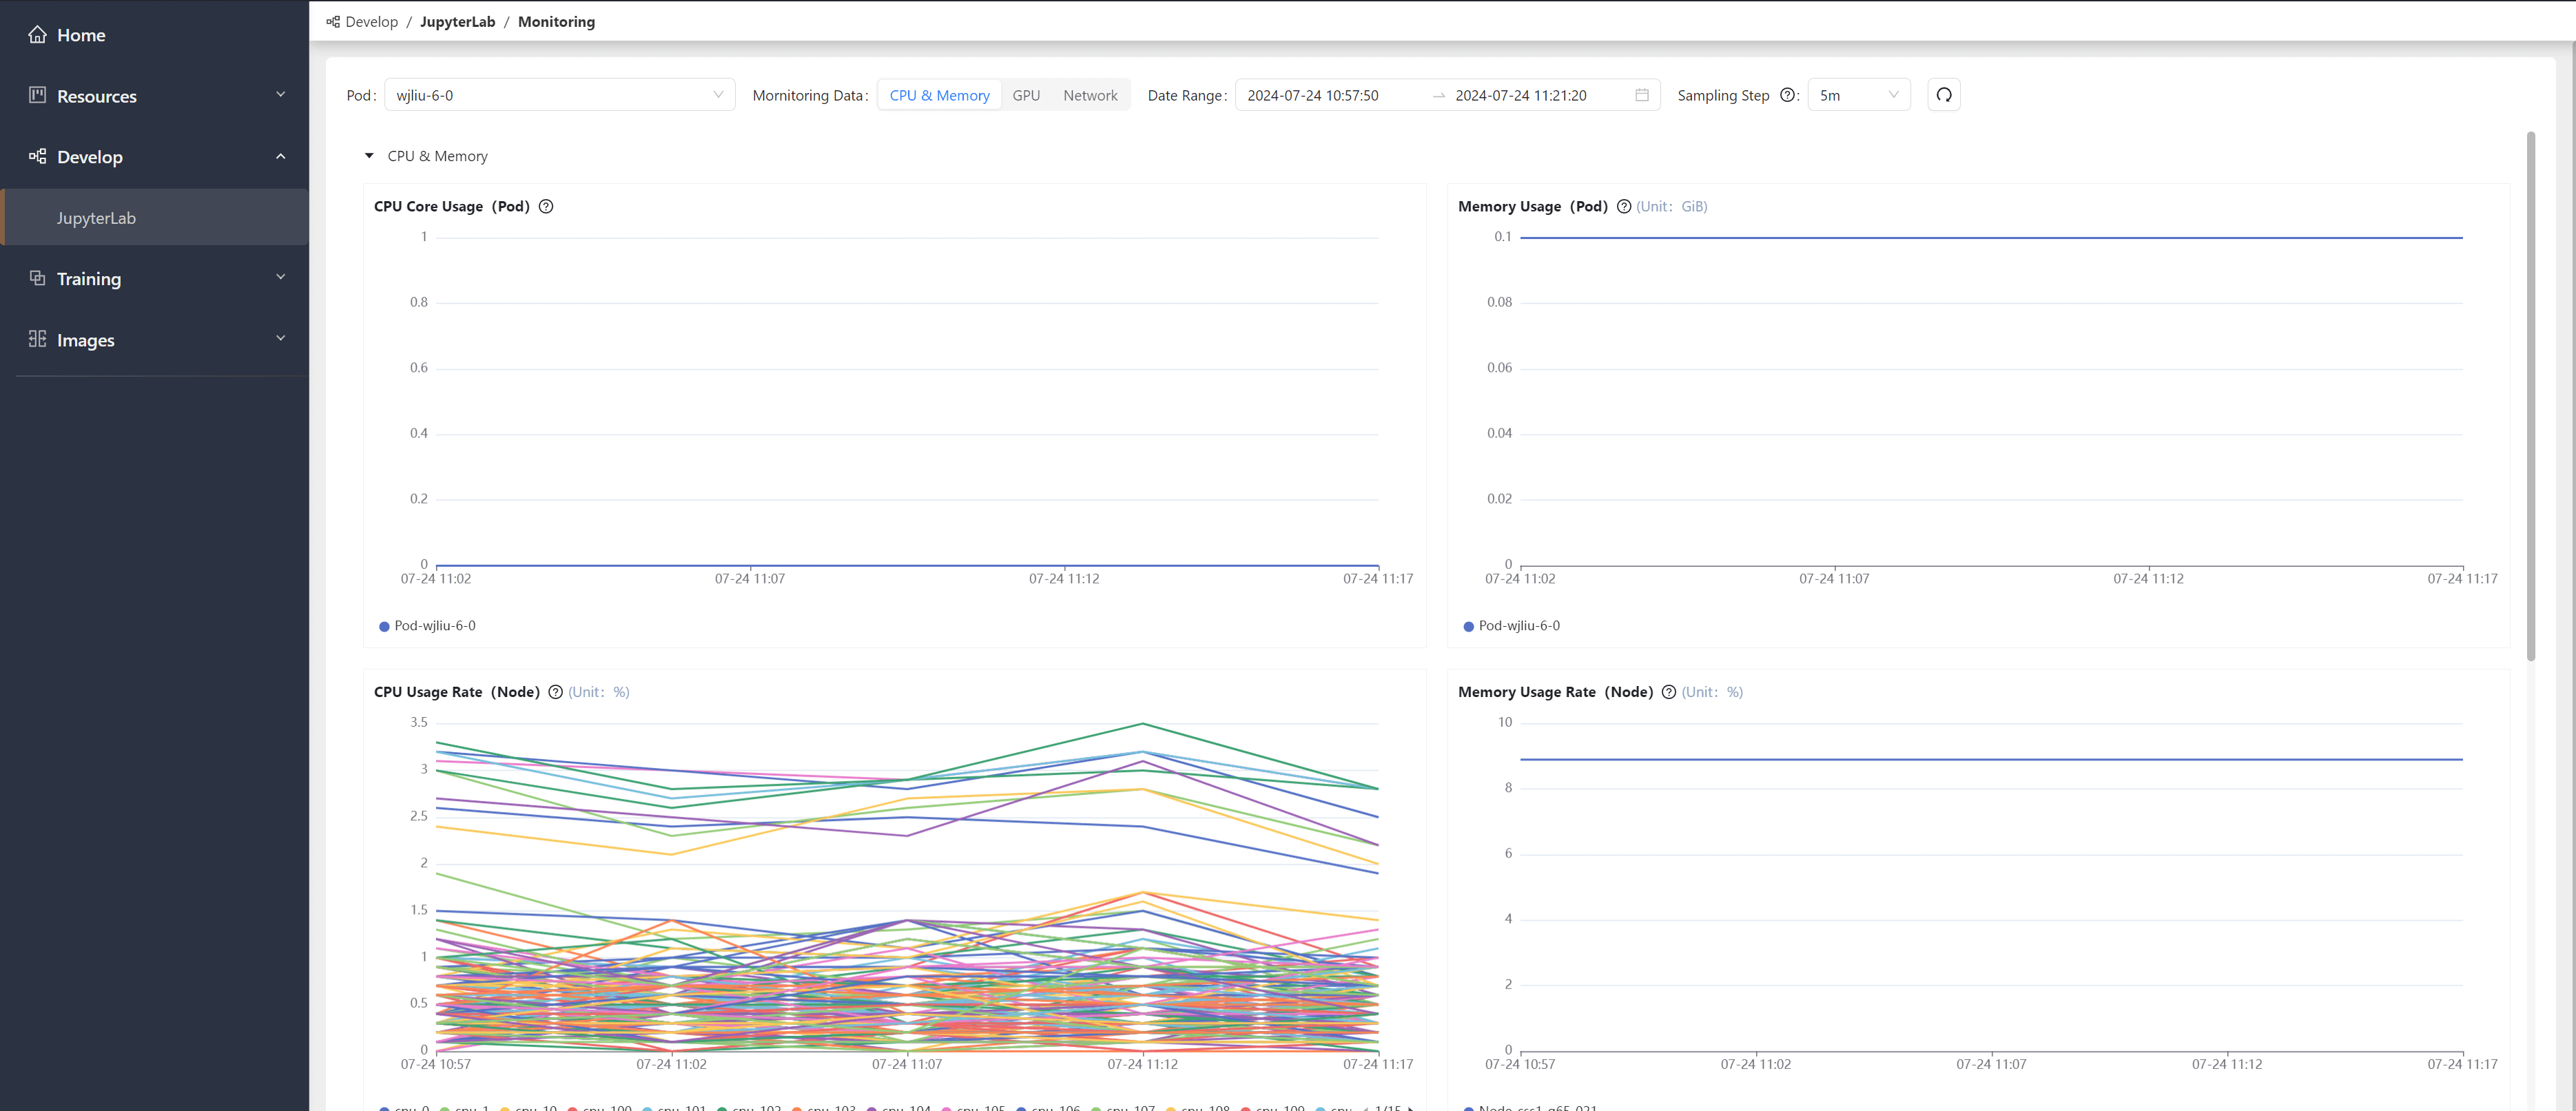The width and height of the screenshot is (2576, 1111).
Task: Open JupyterLab in the sidebar menu
Action: [154, 218]
